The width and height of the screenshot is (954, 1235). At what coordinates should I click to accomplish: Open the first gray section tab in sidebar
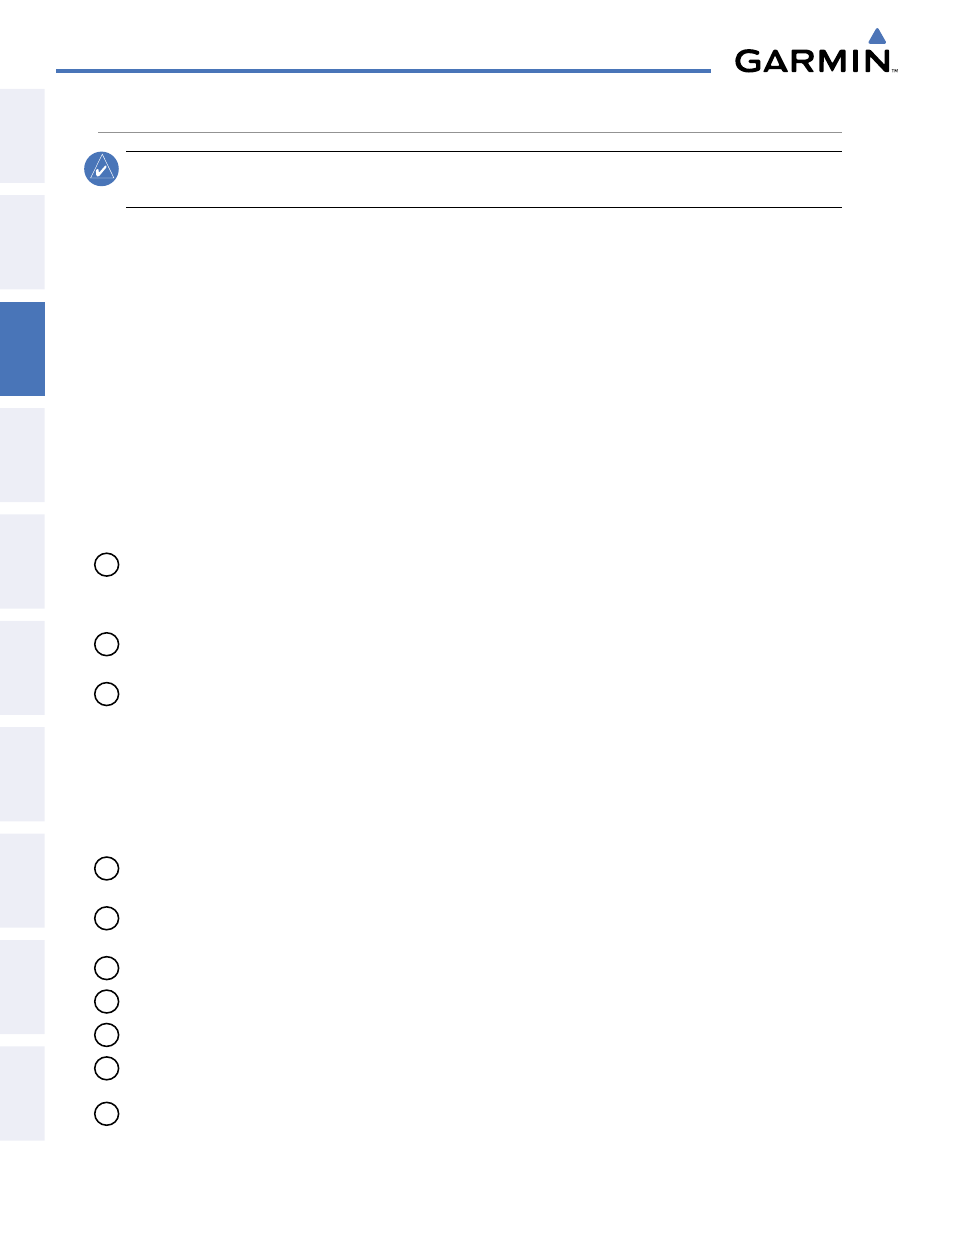22,136
